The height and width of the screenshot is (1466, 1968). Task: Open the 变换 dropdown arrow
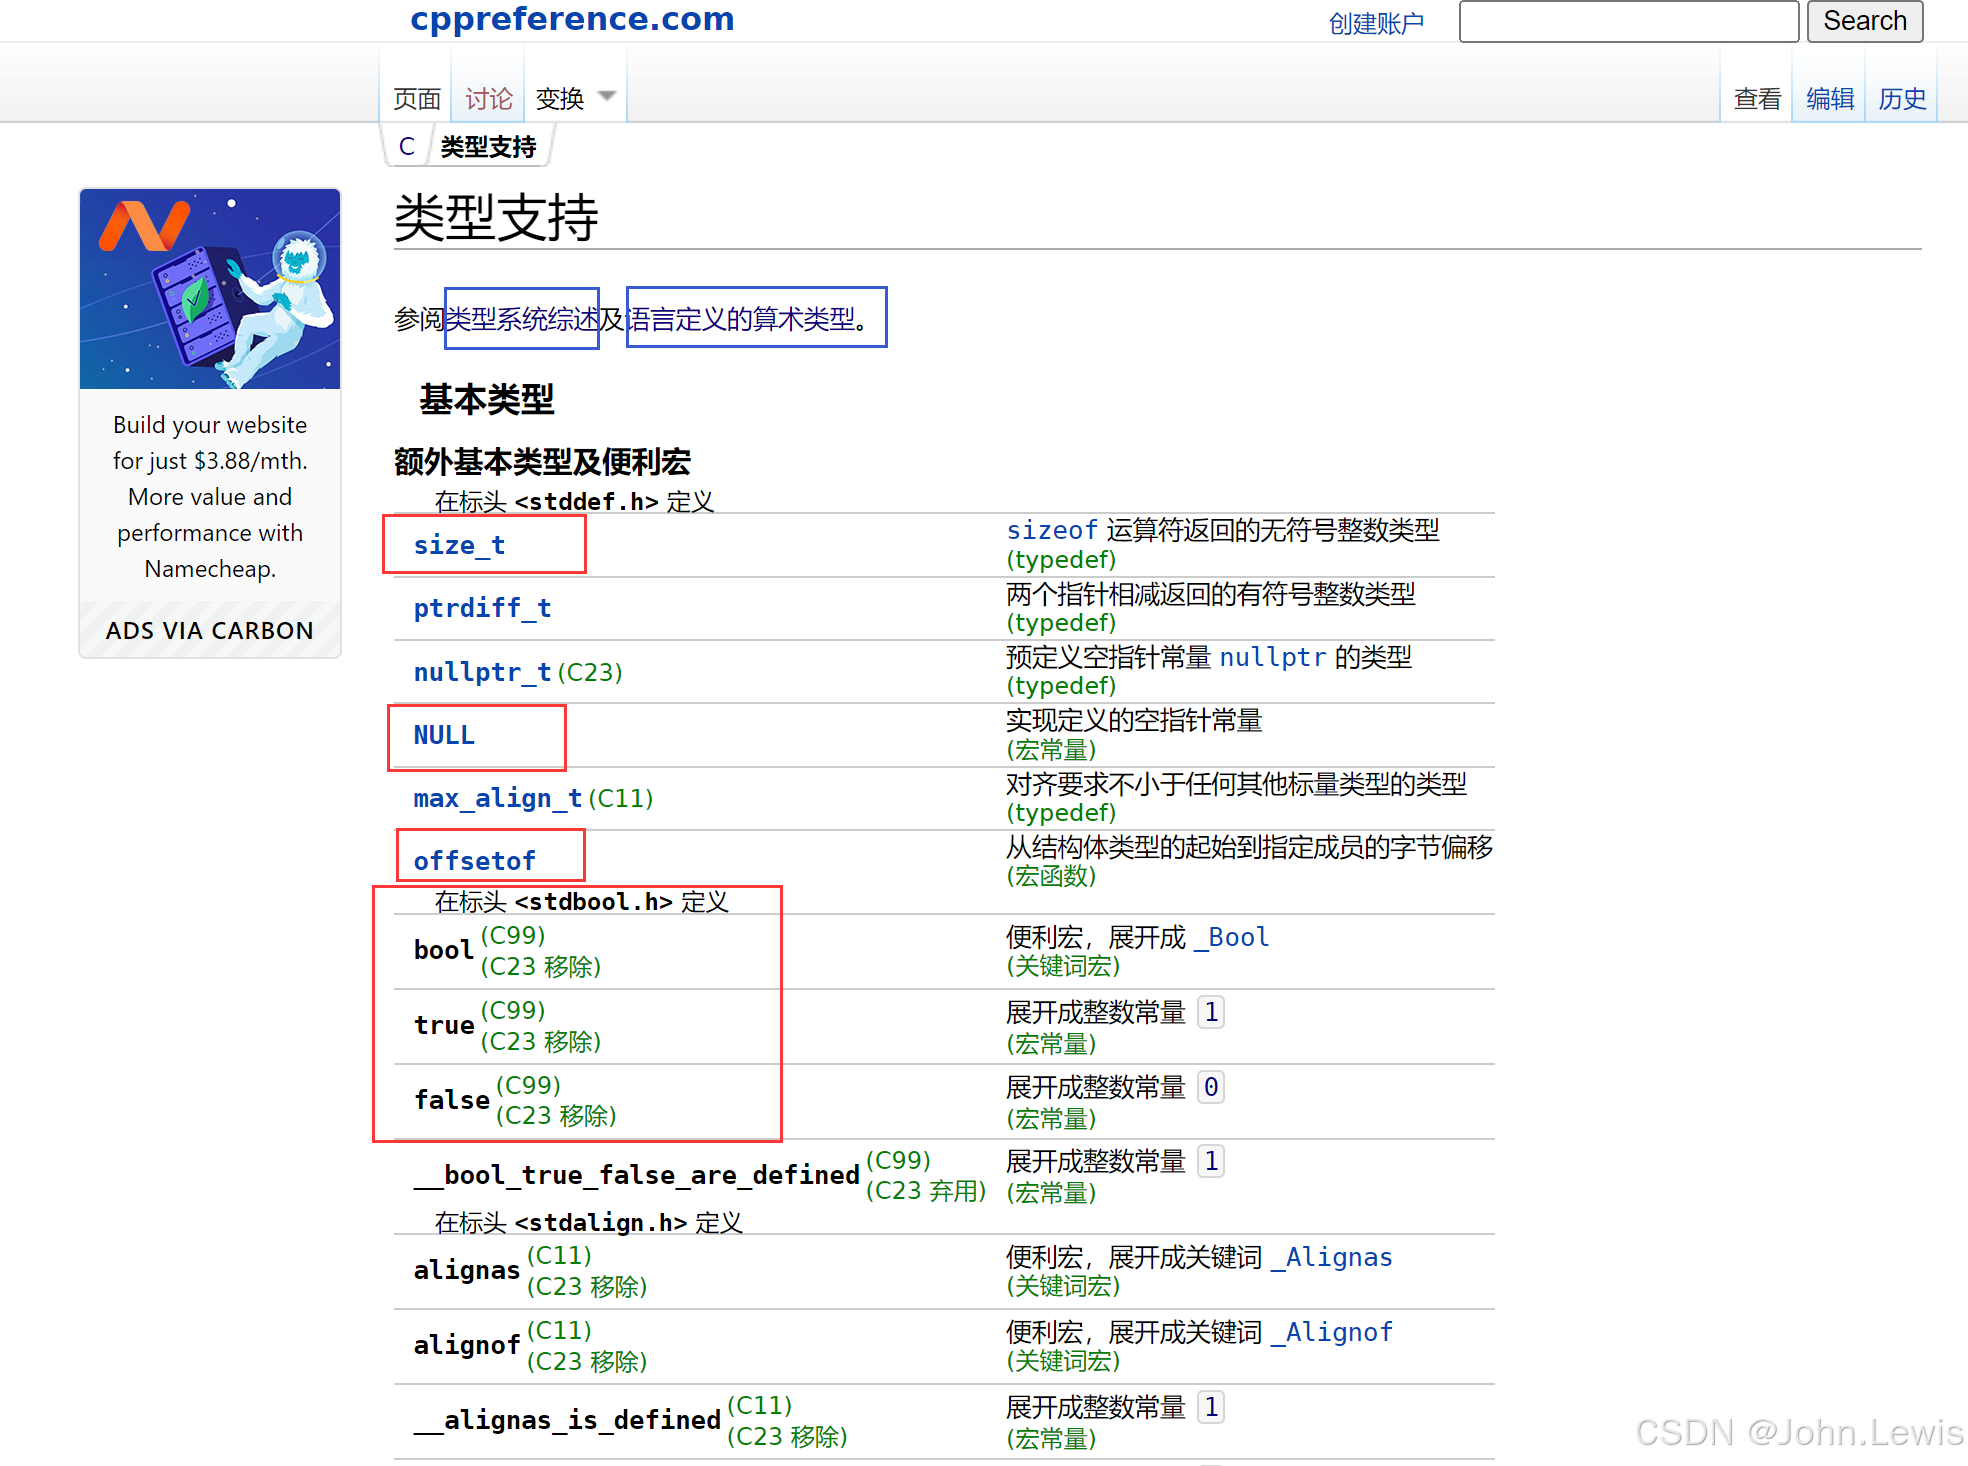[x=606, y=97]
